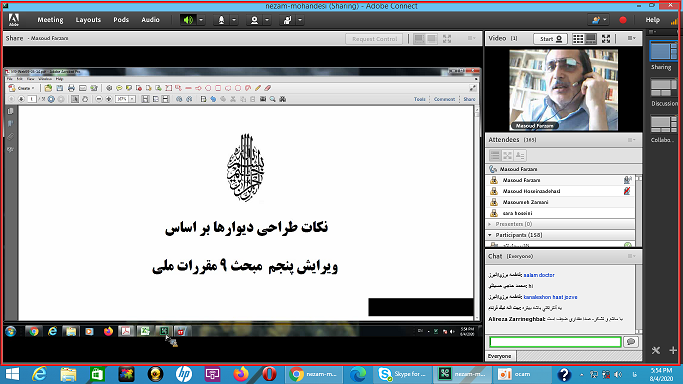Toggle Share pod scroll view
The height and width of the screenshot is (384, 683).
431,39
